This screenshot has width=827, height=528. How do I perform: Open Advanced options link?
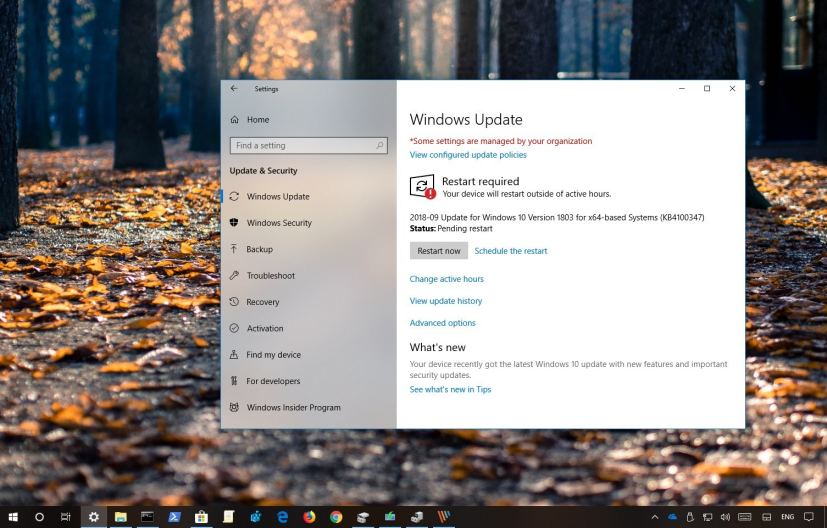(443, 323)
